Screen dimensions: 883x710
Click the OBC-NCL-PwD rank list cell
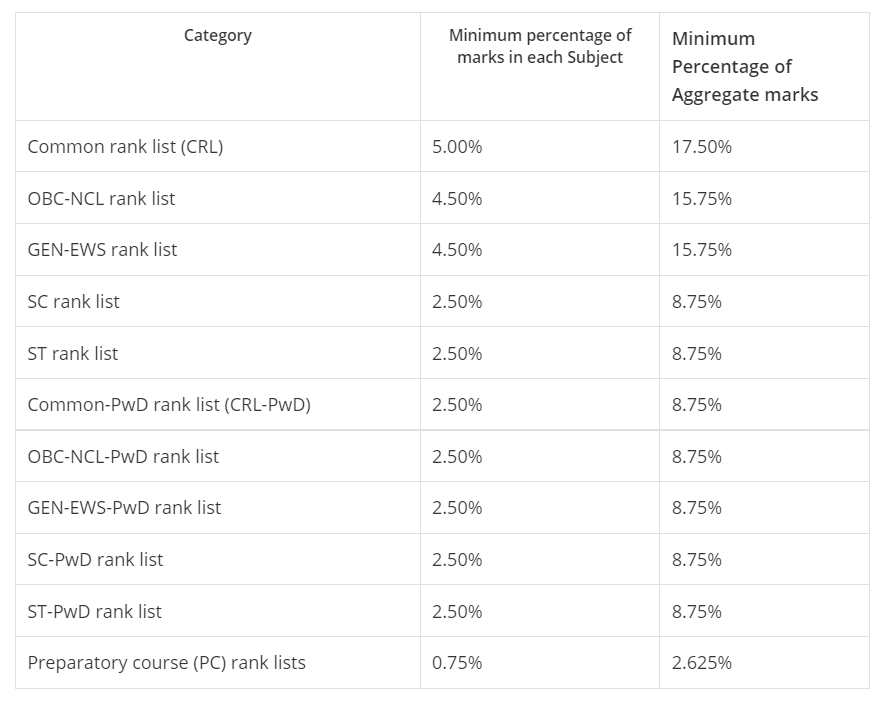pyautogui.click(x=123, y=457)
